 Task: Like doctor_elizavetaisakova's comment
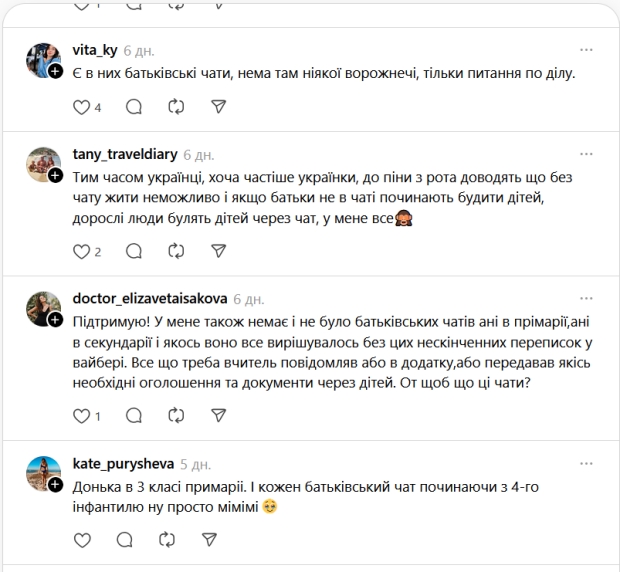(x=82, y=415)
